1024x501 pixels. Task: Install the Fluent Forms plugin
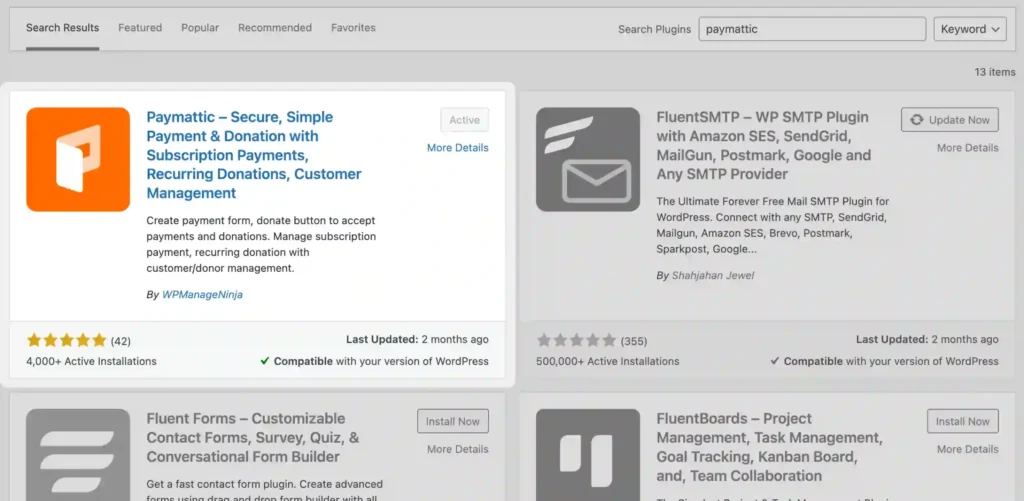click(453, 421)
